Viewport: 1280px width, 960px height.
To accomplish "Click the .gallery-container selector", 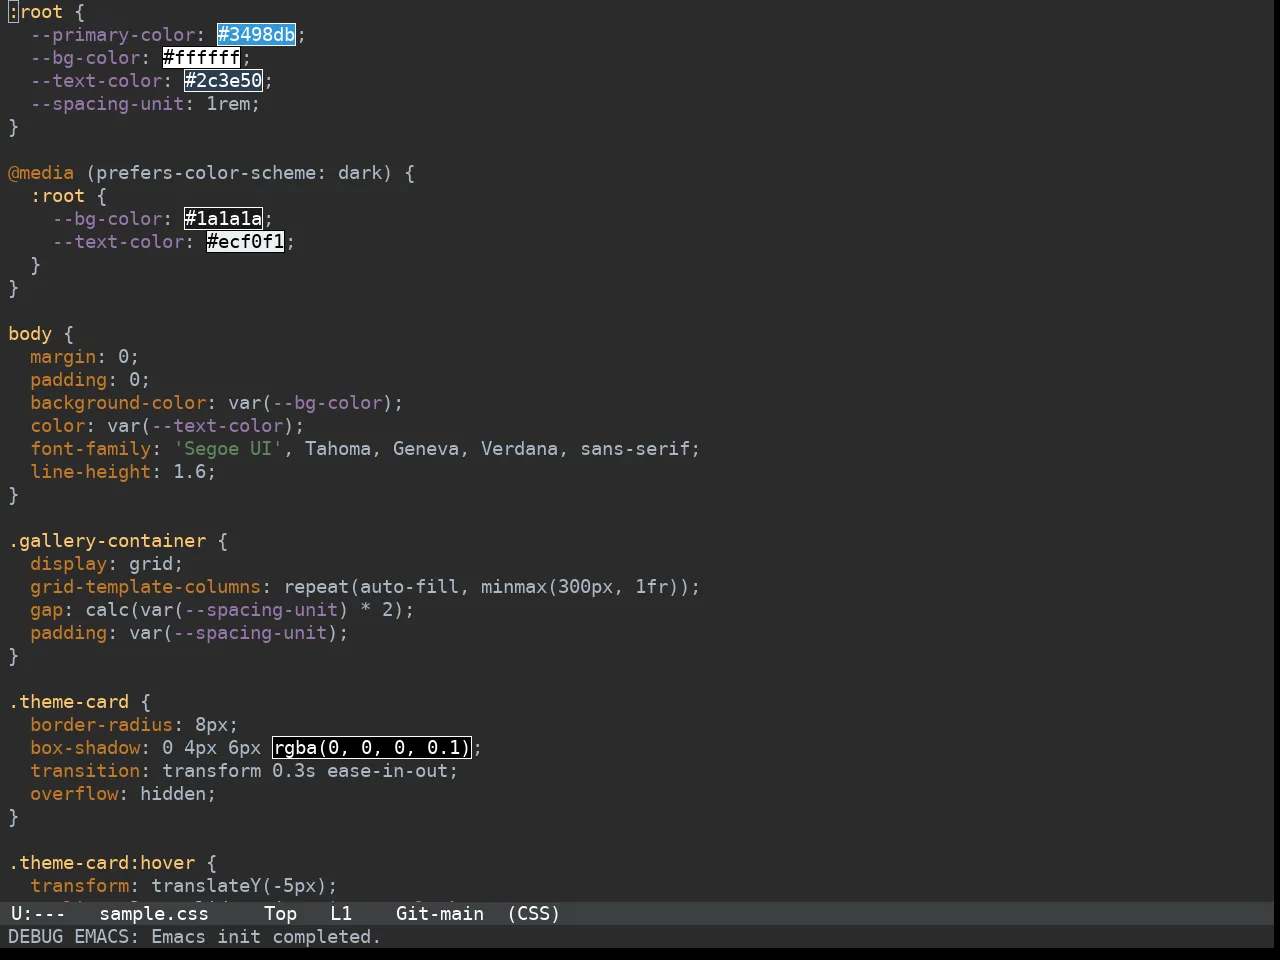I will coord(107,541).
